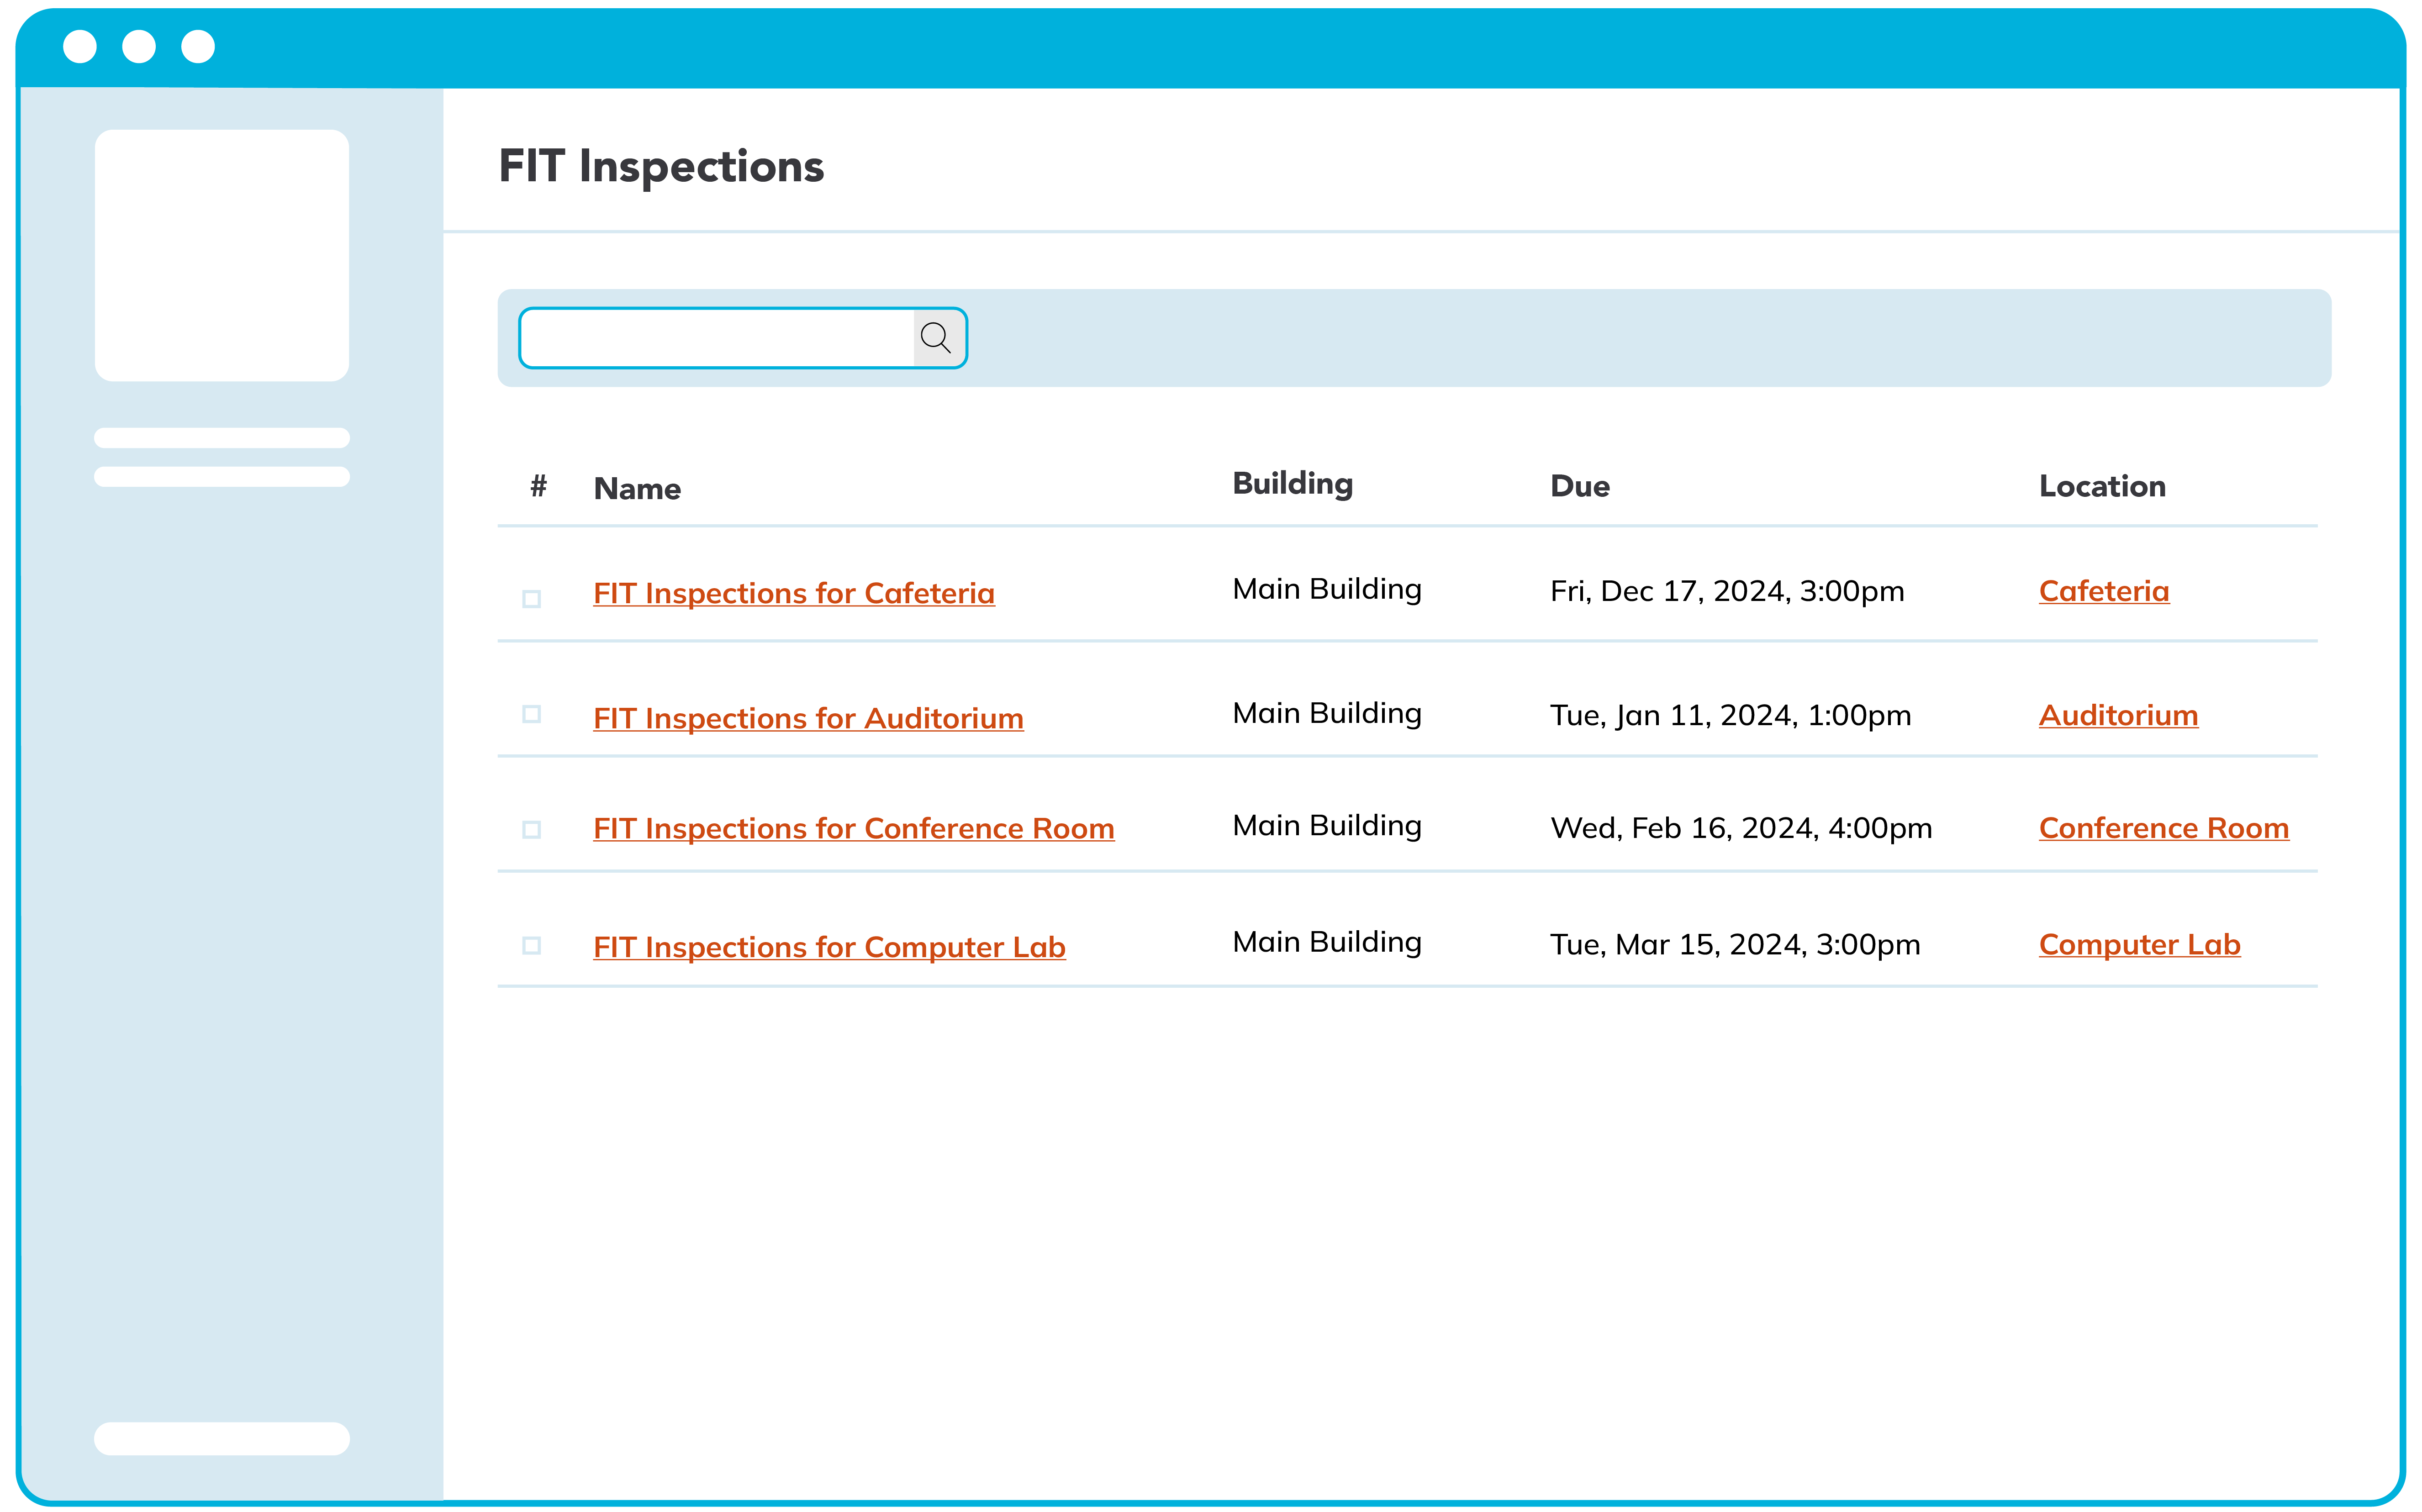Click the Building column header

pos(1292,484)
